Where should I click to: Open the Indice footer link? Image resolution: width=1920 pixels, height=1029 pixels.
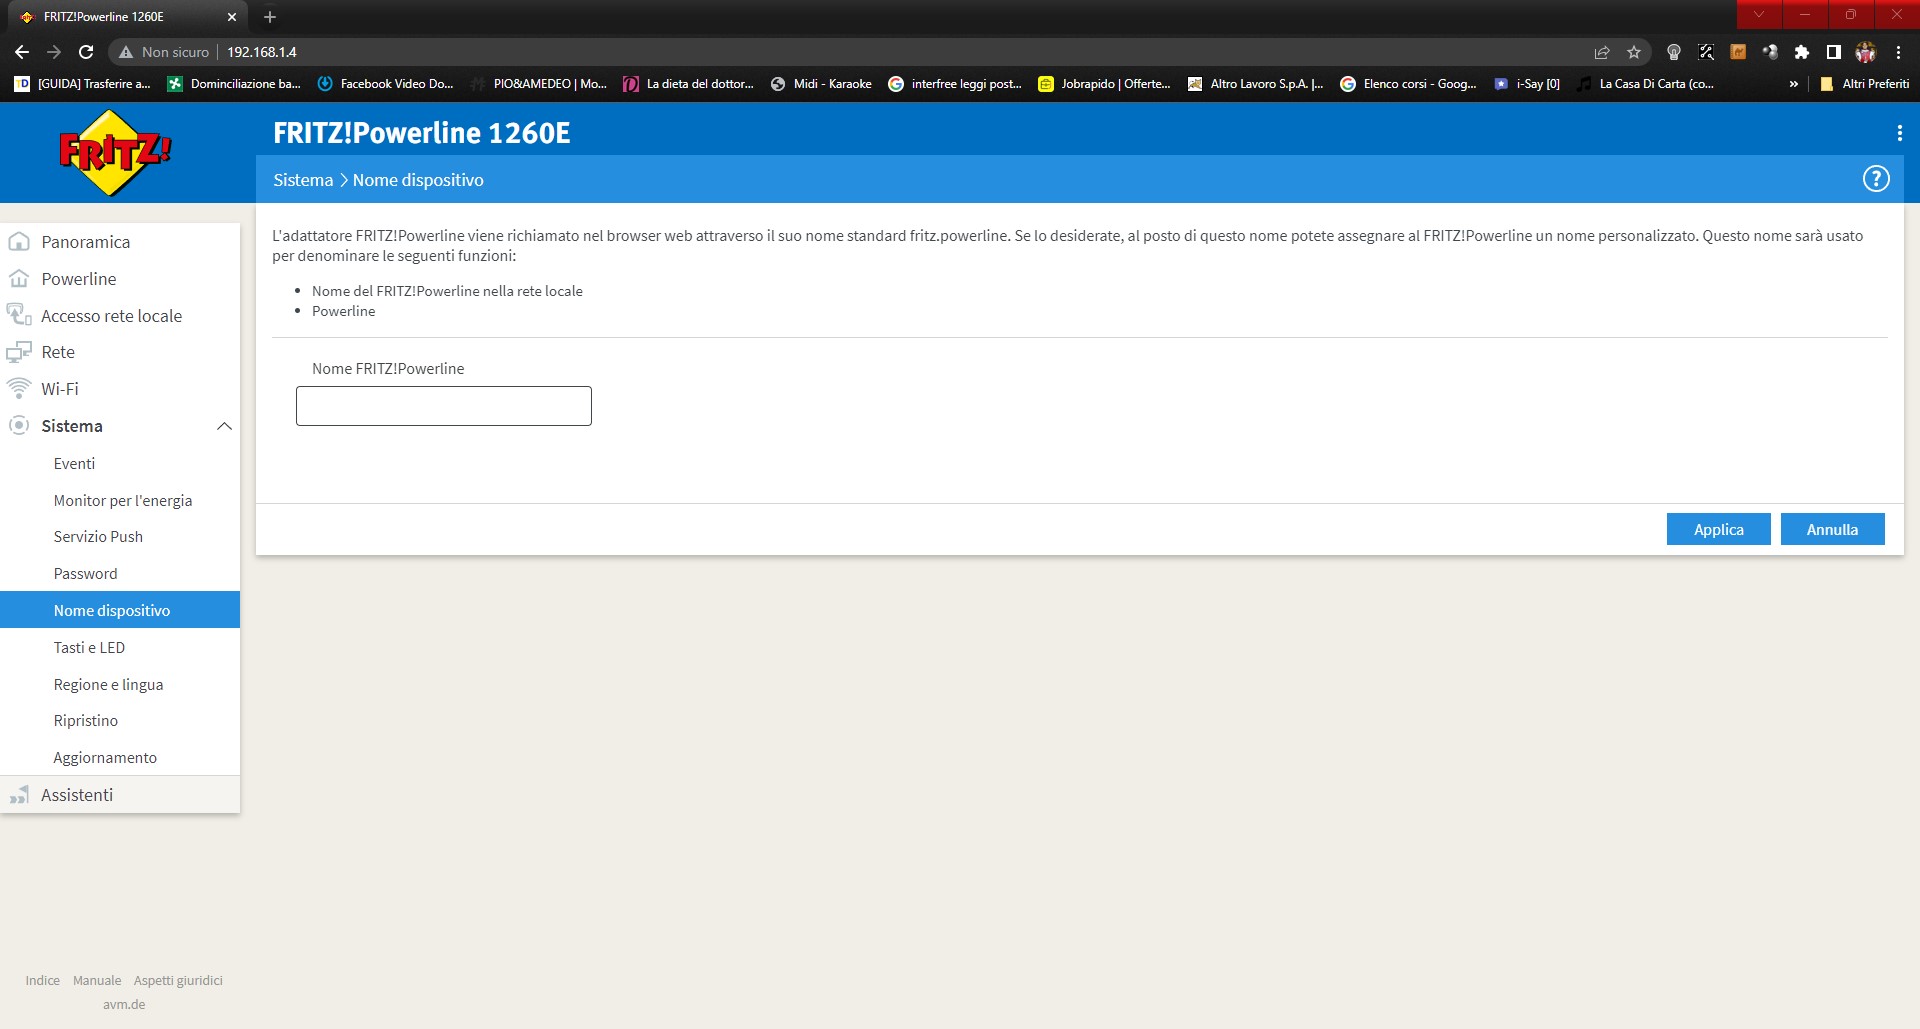(x=42, y=981)
